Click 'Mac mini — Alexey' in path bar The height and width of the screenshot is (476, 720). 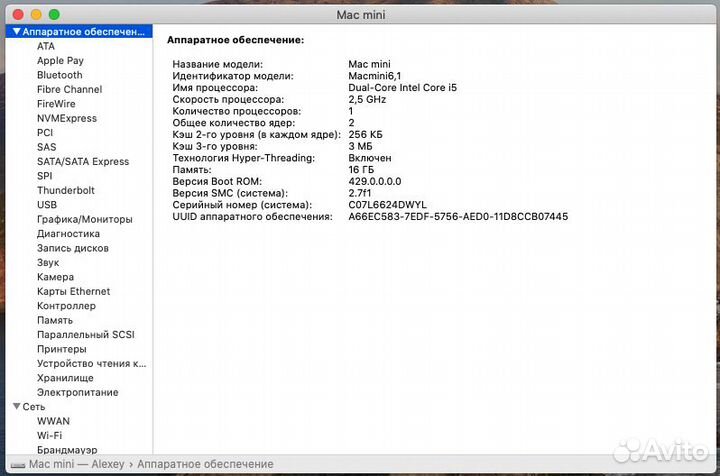point(76,464)
